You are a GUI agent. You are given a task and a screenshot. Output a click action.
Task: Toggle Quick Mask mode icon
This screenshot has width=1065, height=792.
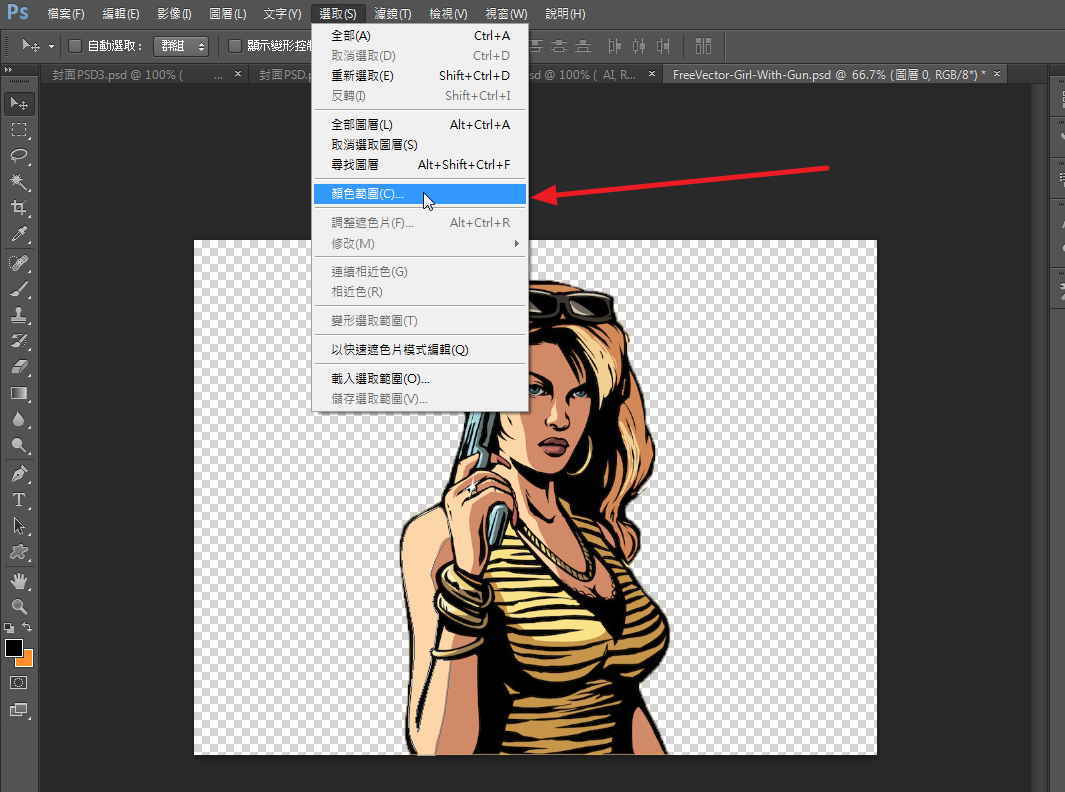tap(19, 683)
